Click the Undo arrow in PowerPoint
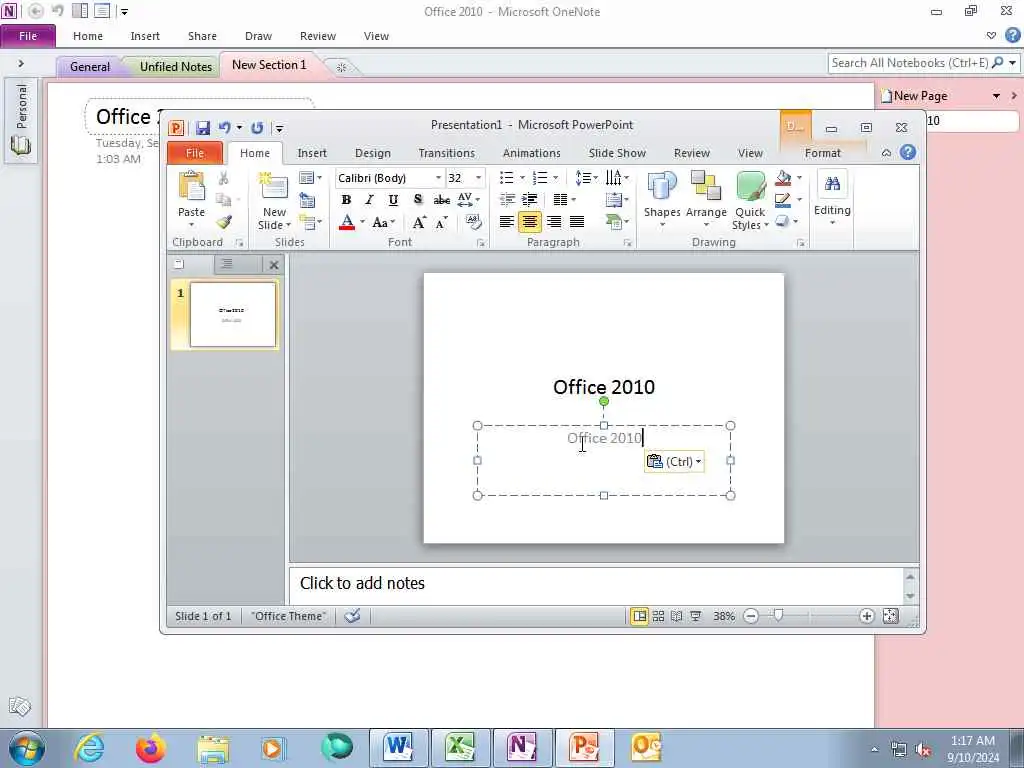The height and width of the screenshot is (768, 1024). click(x=224, y=128)
